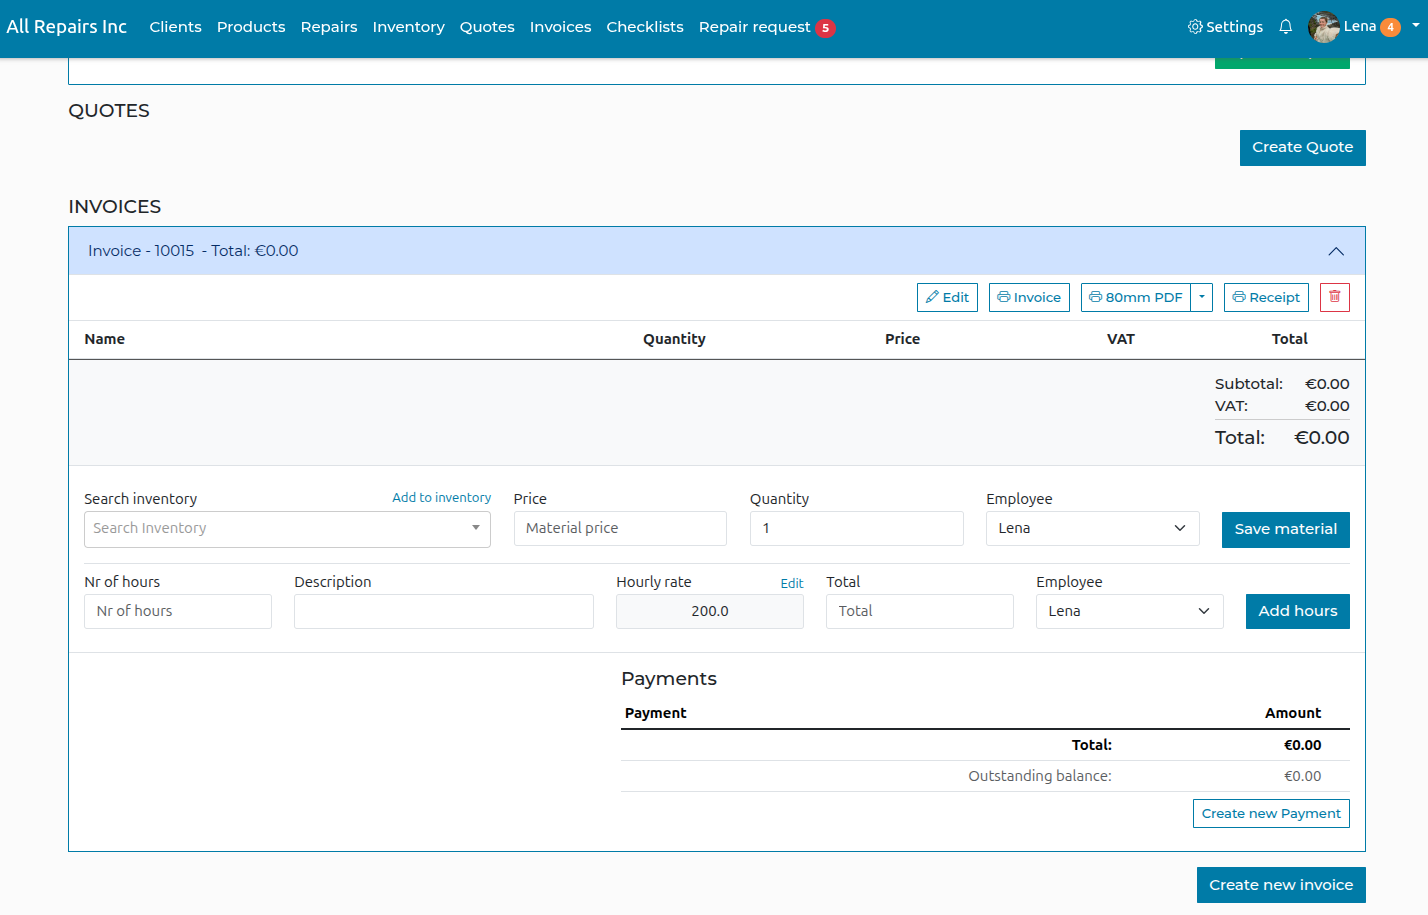Click the 80mm PDF button
The image size is (1428, 915).
tap(1136, 297)
